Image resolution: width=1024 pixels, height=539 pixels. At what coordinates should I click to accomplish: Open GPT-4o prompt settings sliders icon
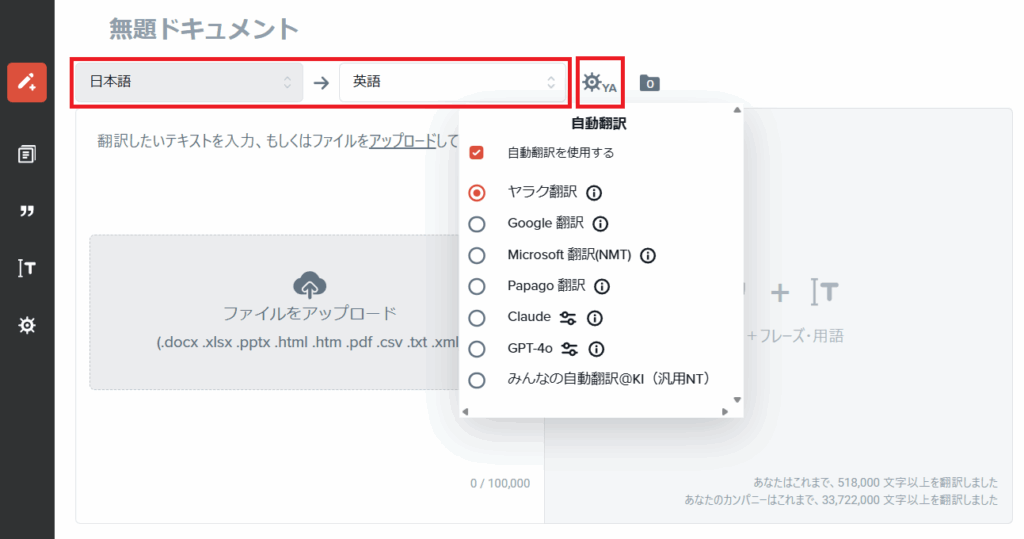click(x=570, y=349)
